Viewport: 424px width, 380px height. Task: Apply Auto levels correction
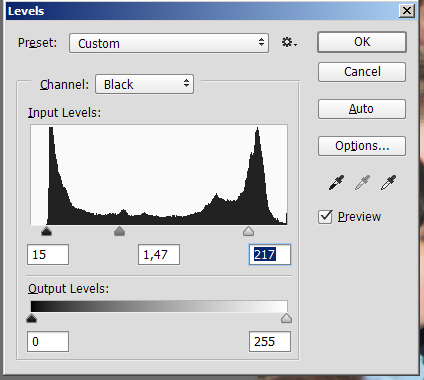click(362, 109)
